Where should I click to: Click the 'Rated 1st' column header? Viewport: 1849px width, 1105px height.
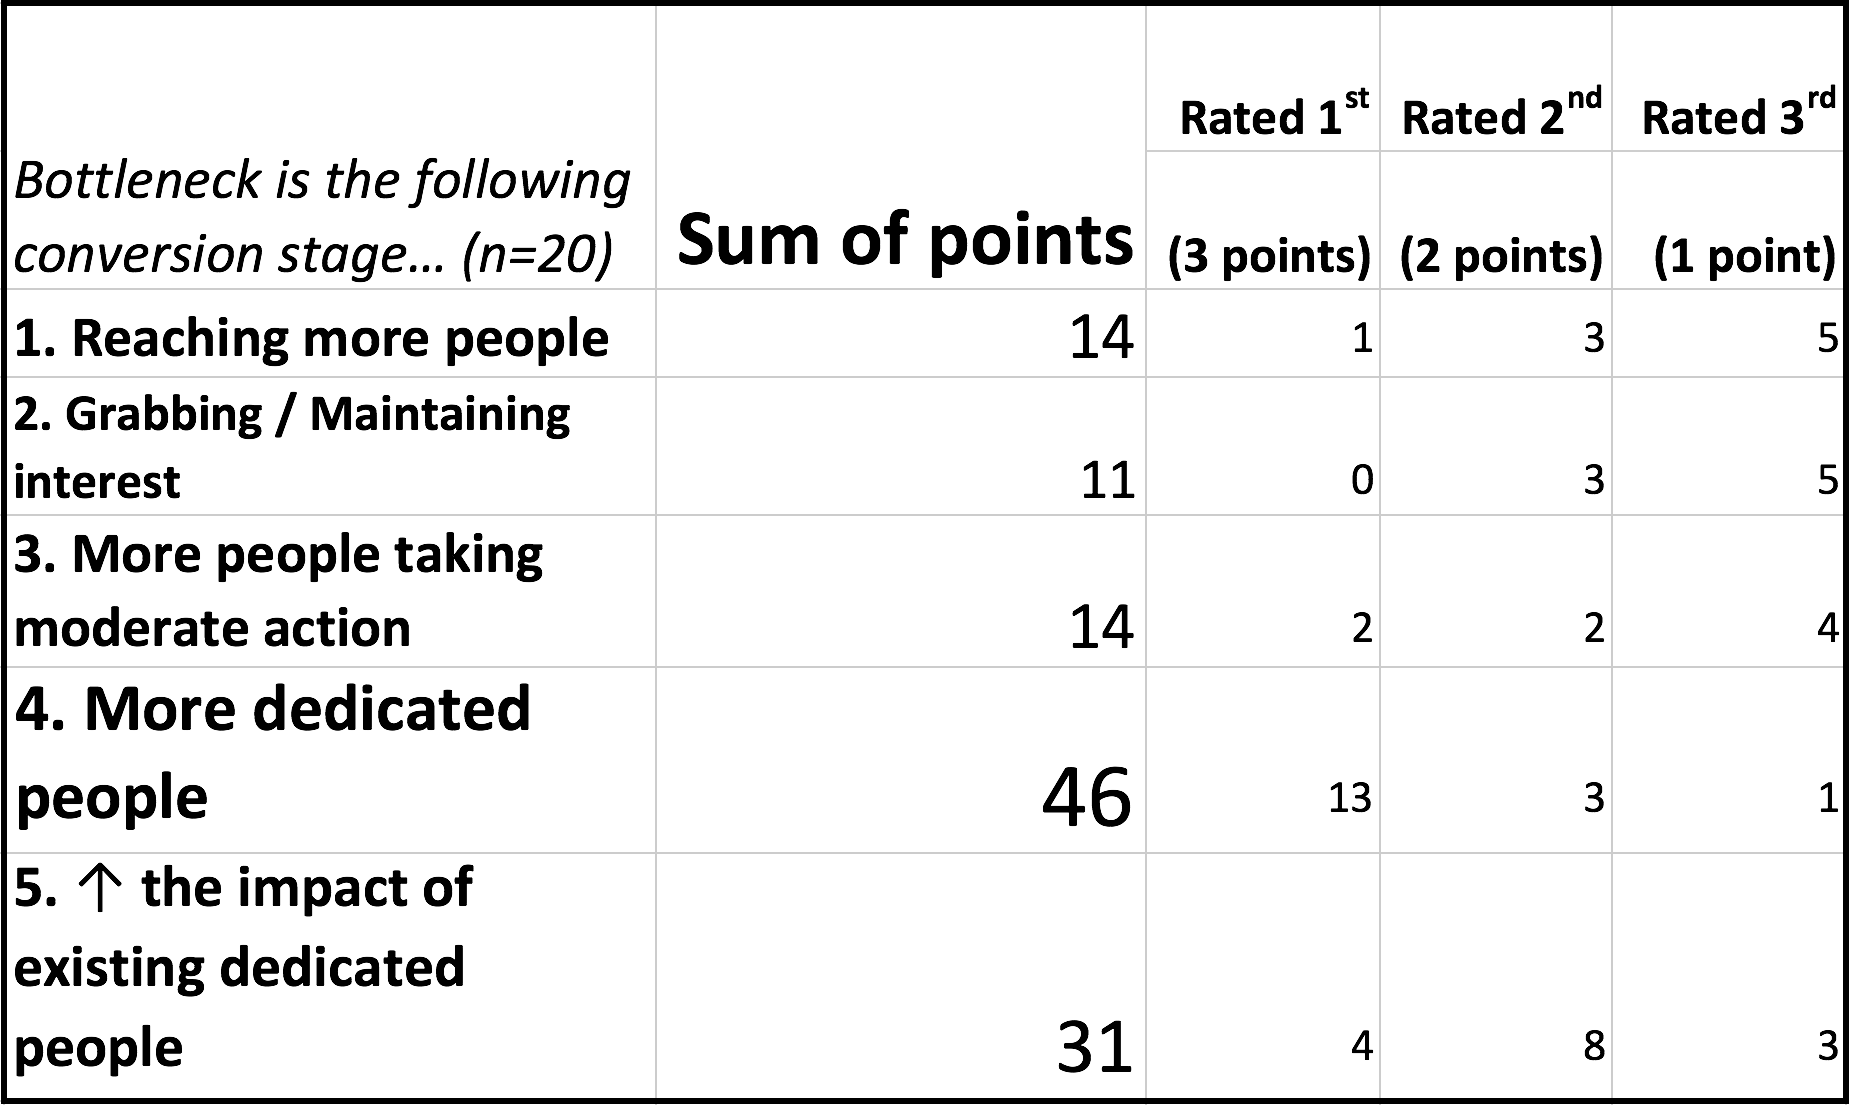1263,79
